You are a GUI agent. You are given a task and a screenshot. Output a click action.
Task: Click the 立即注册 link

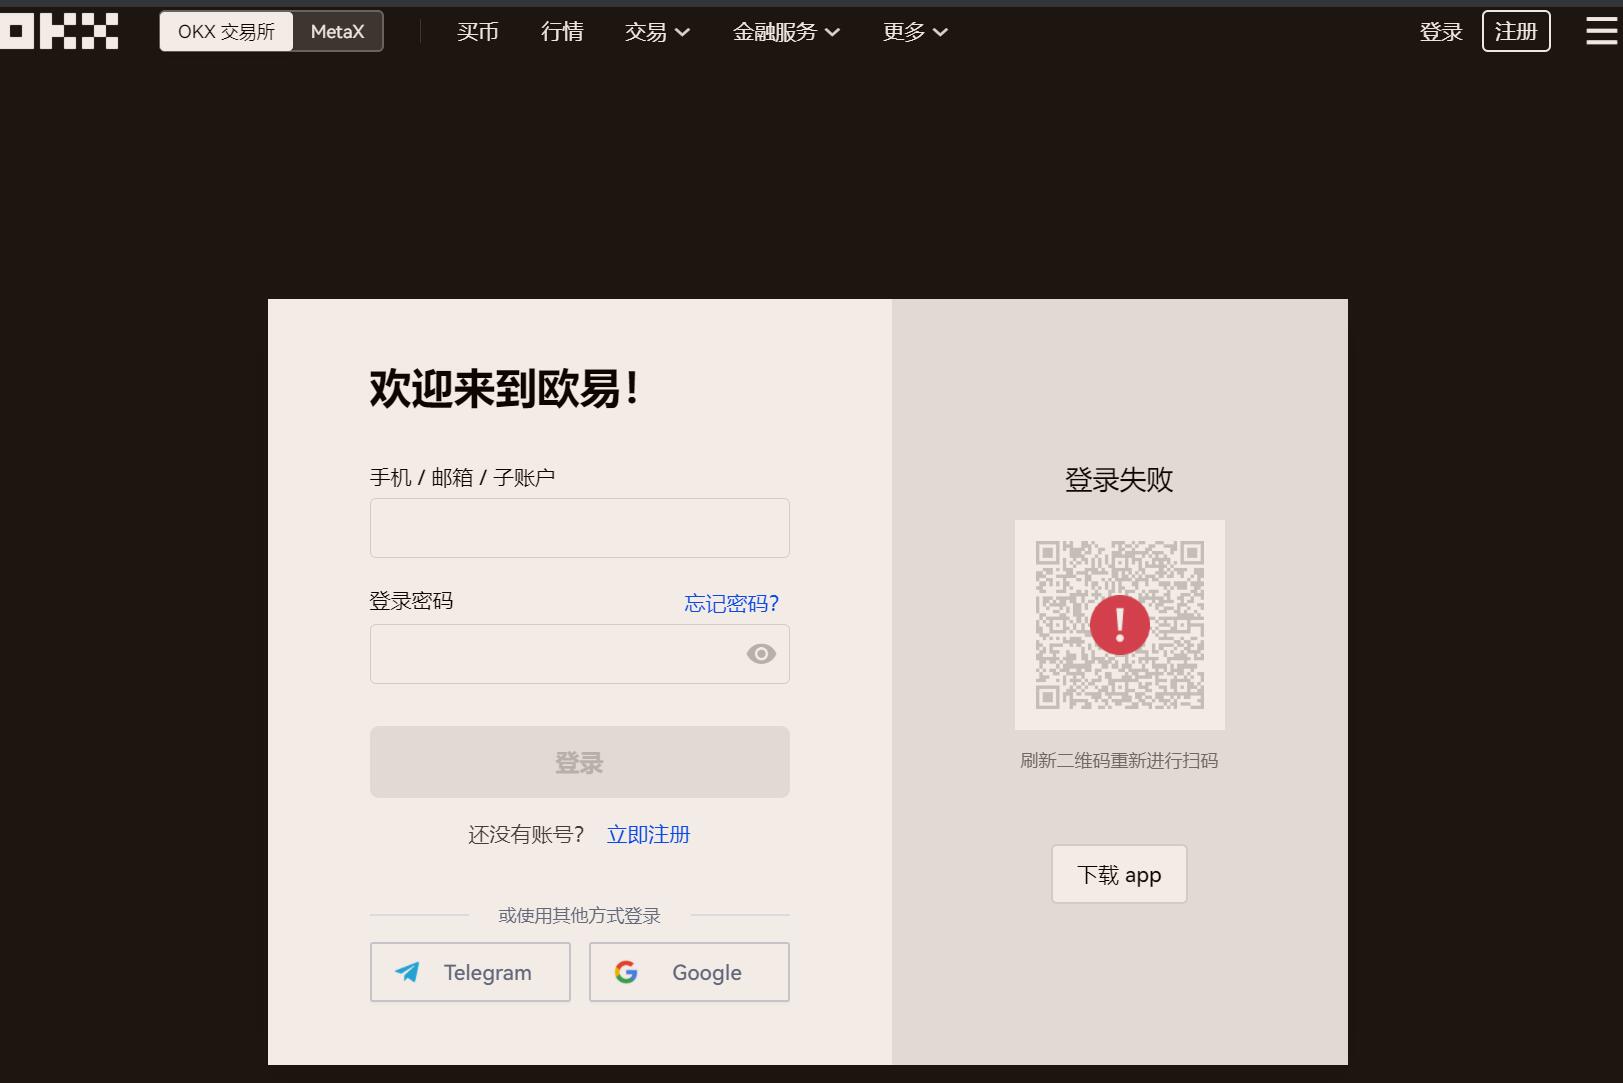pos(648,835)
